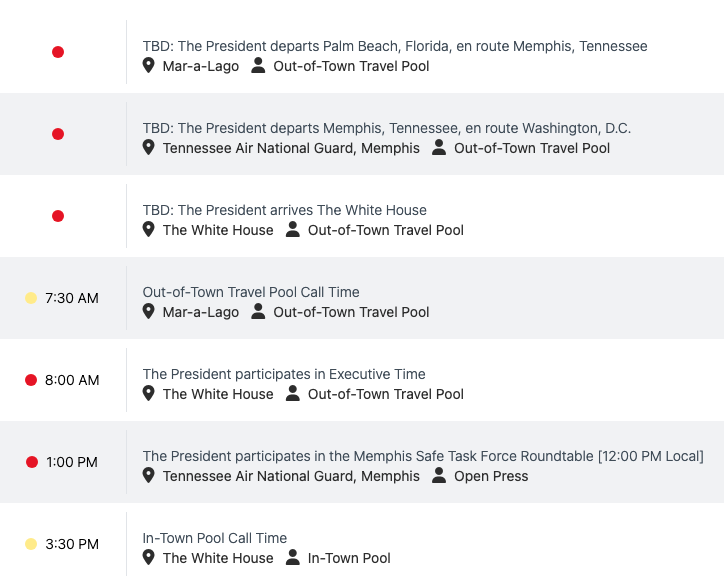The image size is (724, 585).
Task: Click the location pin icon beside Mar-a-Lago in the Palm Beach departure row
Action: pyautogui.click(x=149, y=66)
